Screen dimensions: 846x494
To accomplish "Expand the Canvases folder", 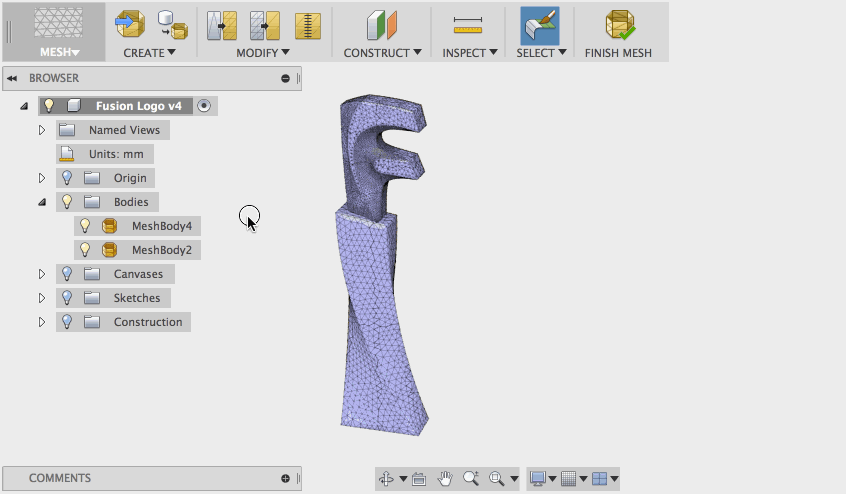I will (x=42, y=274).
